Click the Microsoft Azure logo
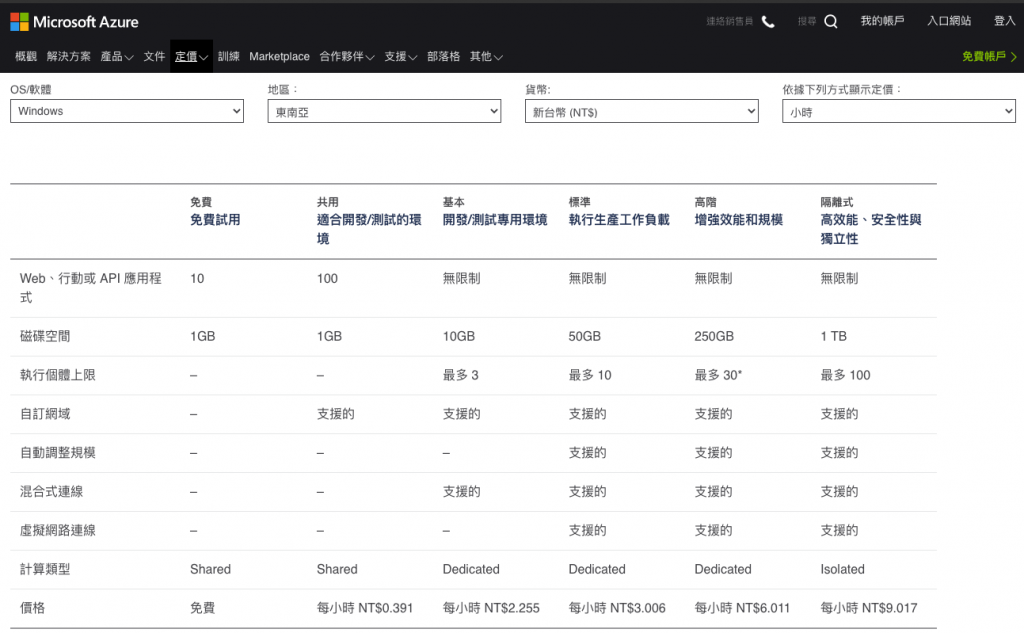The width and height of the screenshot is (1024, 633). (x=74, y=22)
